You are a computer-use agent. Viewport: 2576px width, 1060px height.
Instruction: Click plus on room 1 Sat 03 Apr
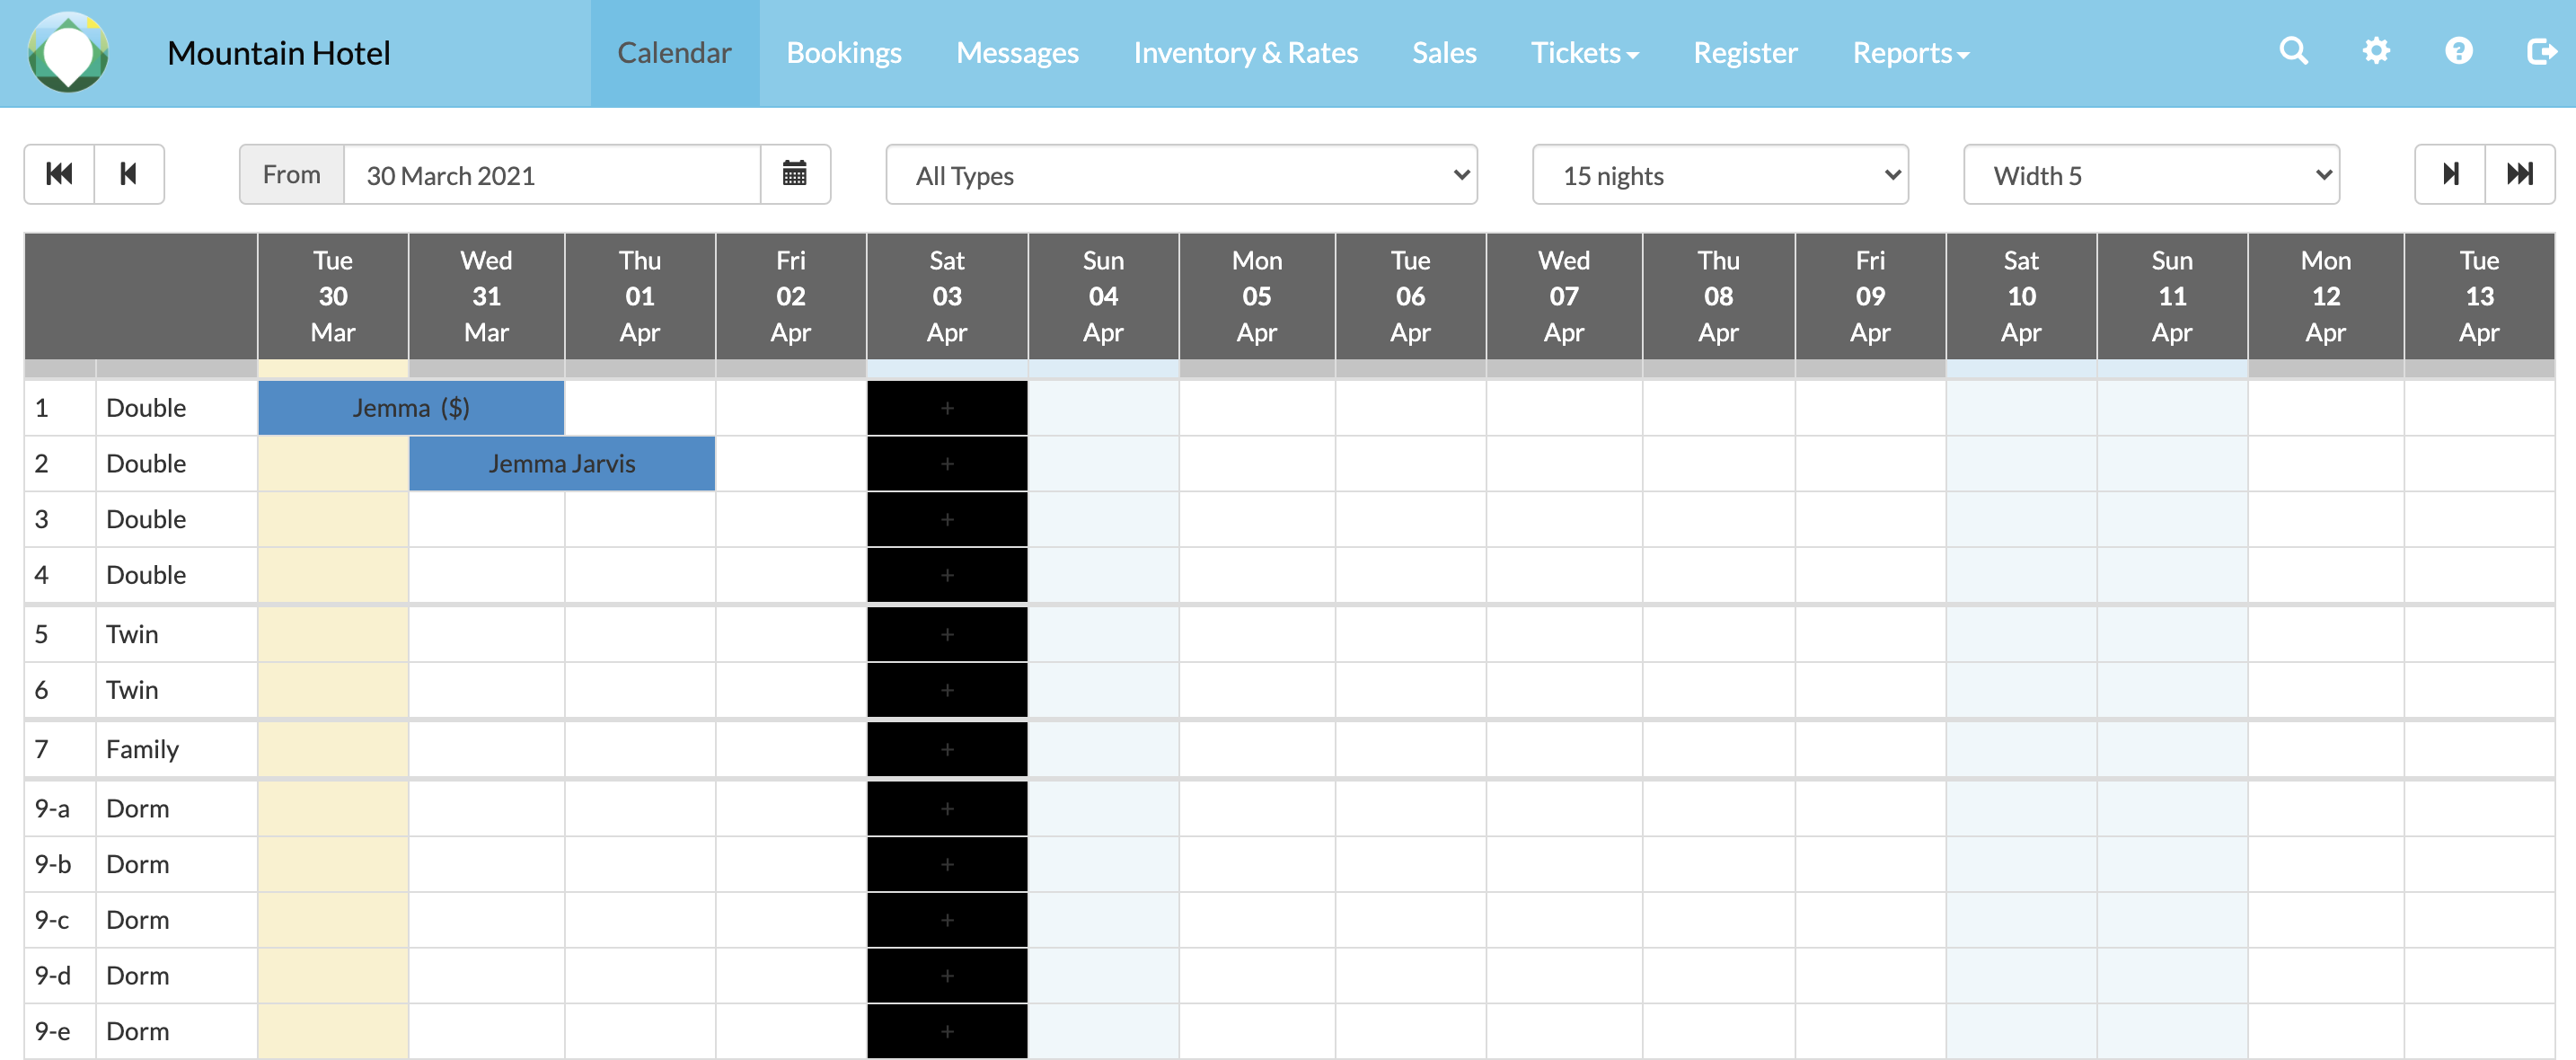(x=946, y=408)
